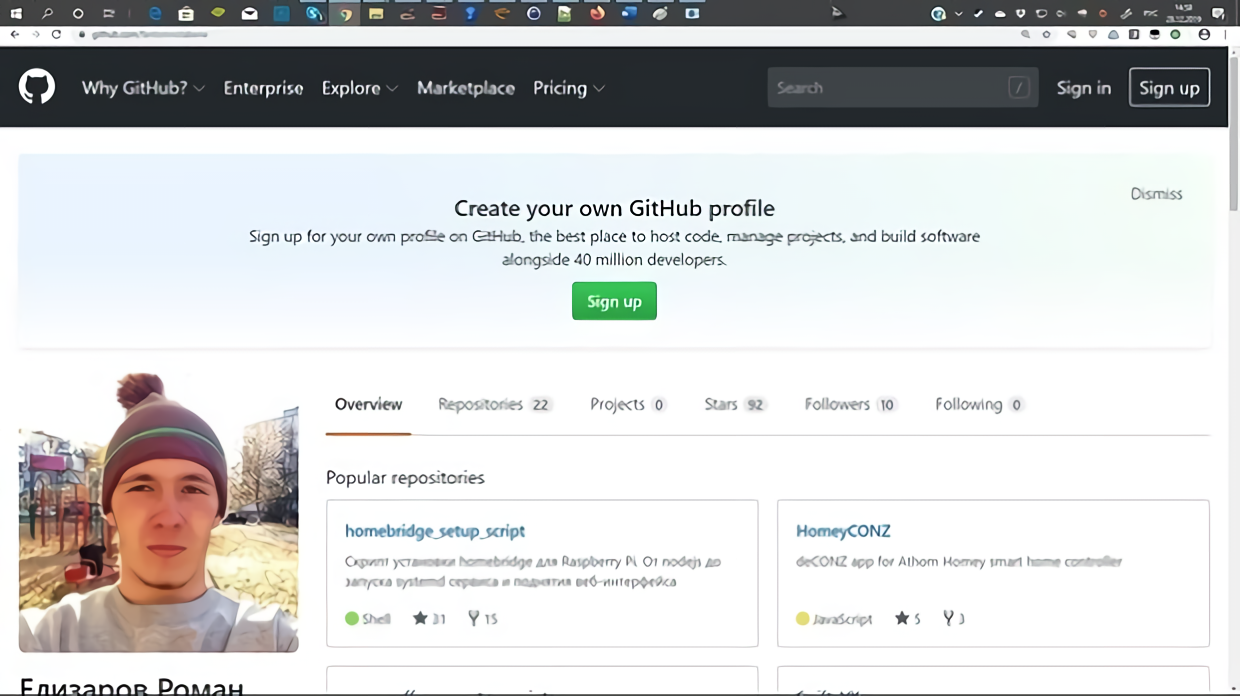Click the green Sign up button
Viewport: 1240px width, 696px height.
coord(614,301)
